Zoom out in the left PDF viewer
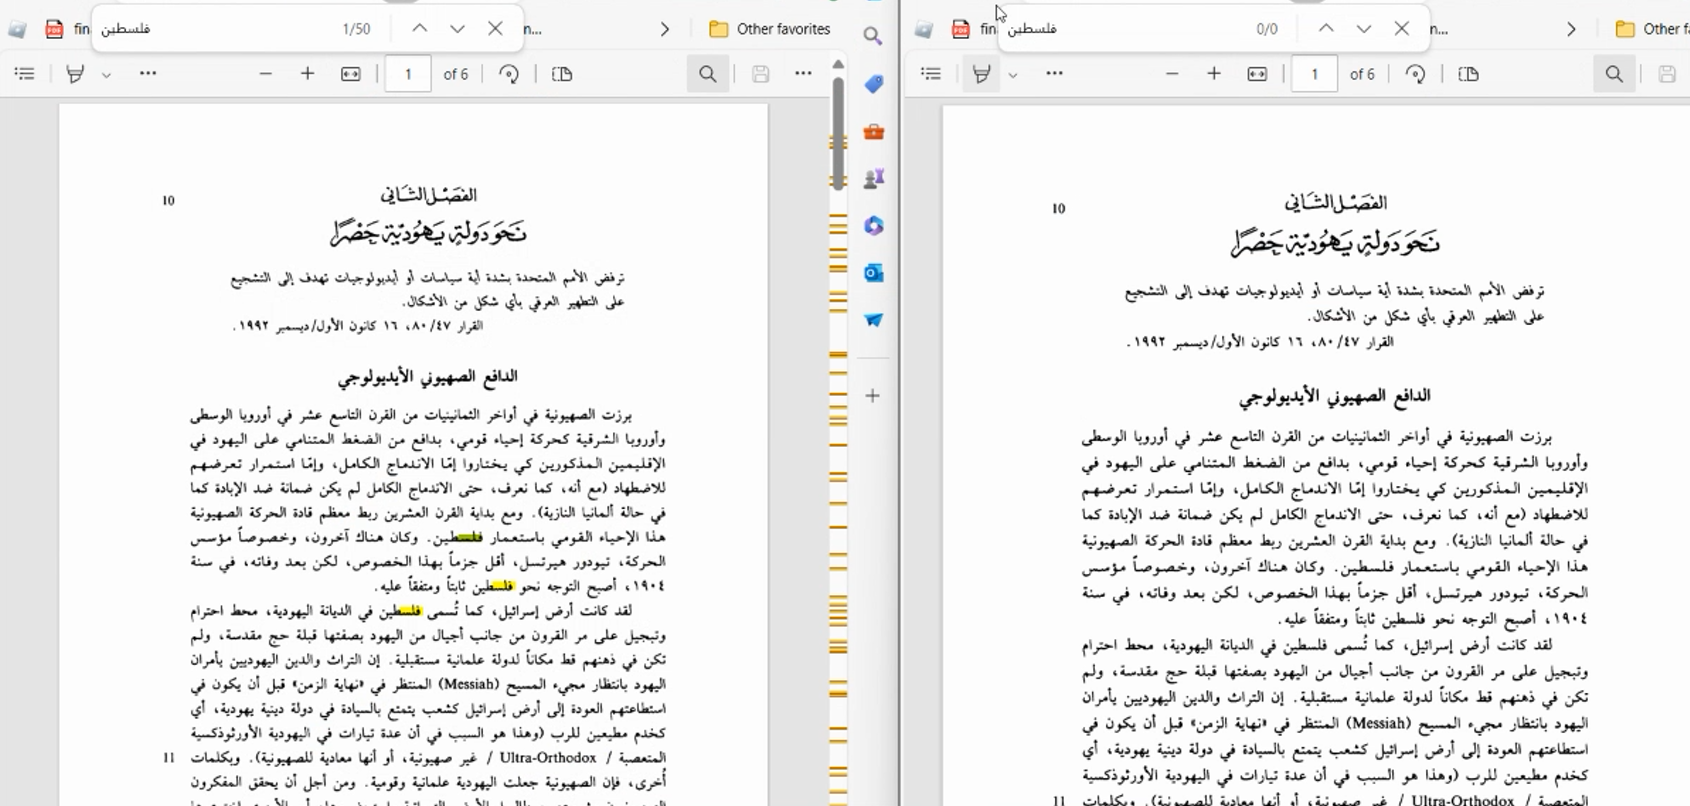The image size is (1690, 806). click(265, 74)
